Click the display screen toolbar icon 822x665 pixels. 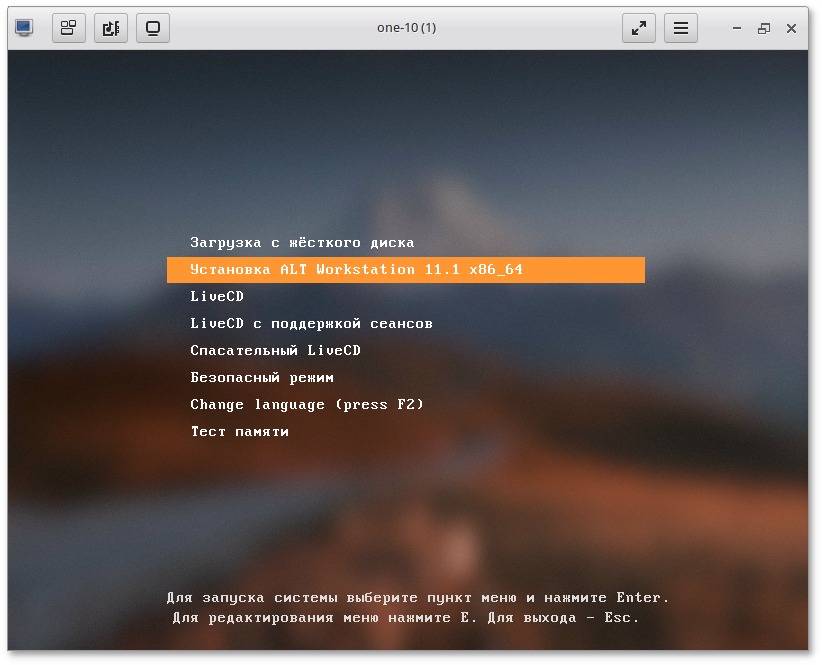coord(153,28)
